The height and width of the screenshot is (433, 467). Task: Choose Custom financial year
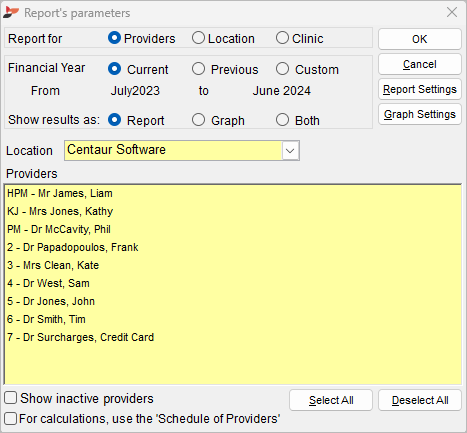pyautogui.click(x=282, y=69)
